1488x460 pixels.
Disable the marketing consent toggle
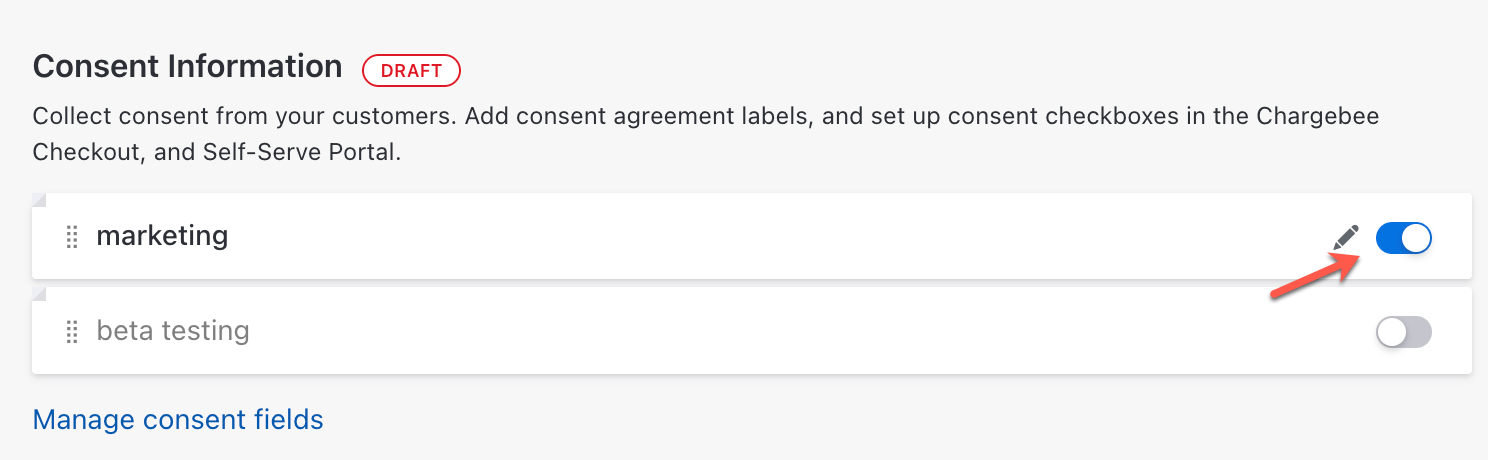coord(1403,238)
